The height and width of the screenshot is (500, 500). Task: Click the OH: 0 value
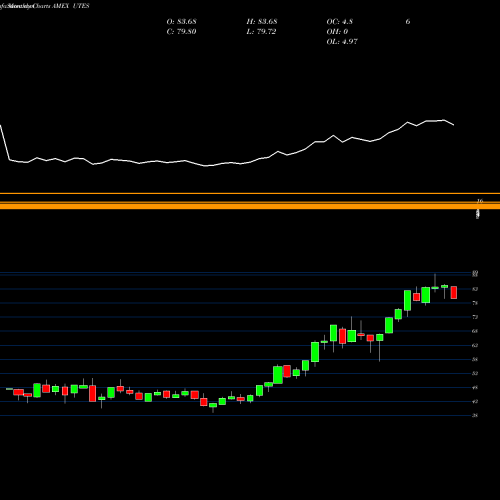[337, 32]
